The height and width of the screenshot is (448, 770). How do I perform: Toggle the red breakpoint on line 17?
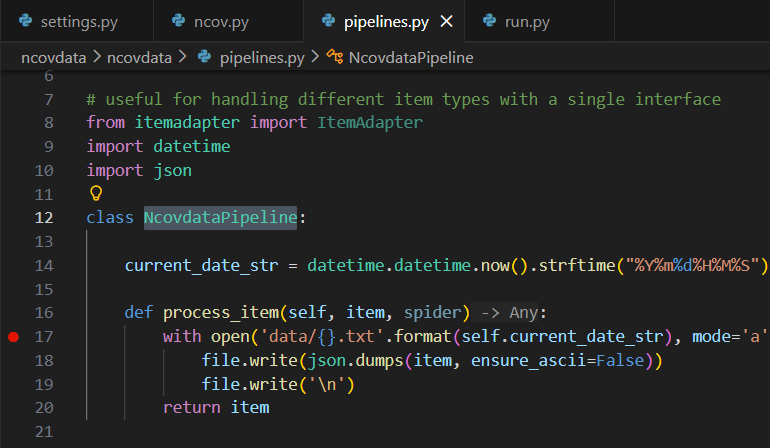coord(13,337)
